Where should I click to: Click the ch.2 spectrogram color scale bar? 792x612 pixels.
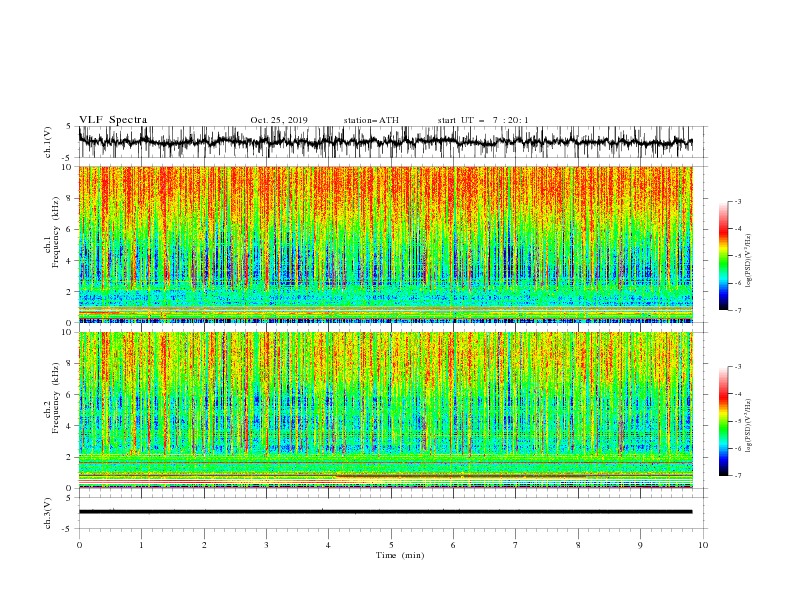pyautogui.click(x=723, y=421)
